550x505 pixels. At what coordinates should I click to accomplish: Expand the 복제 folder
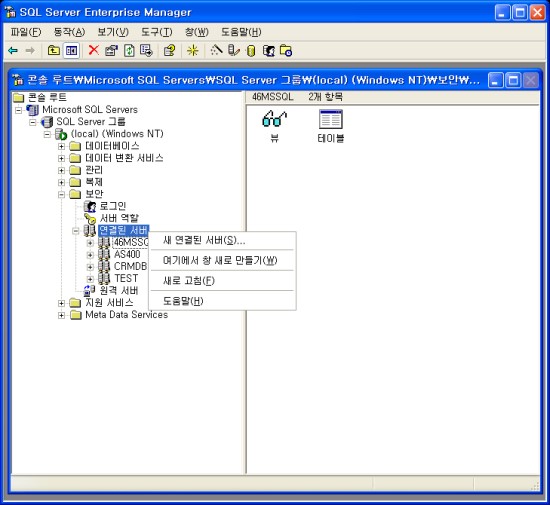click(x=61, y=182)
